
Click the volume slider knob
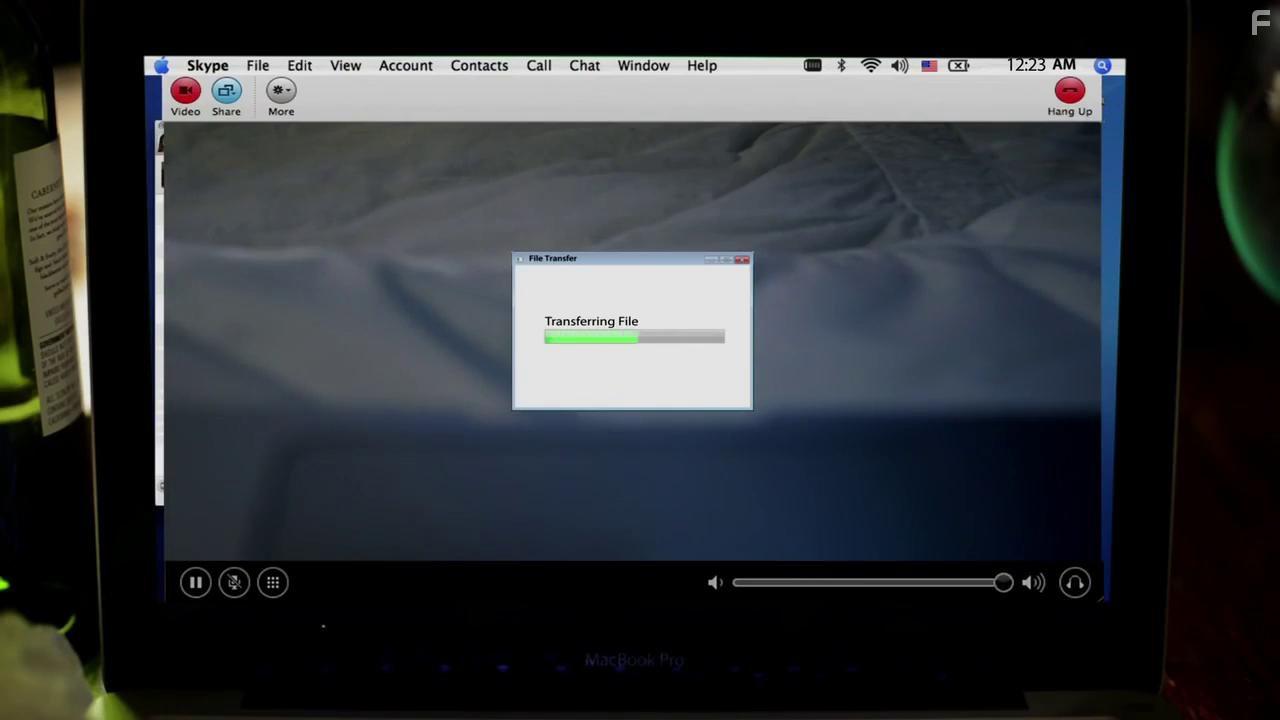[1003, 583]
